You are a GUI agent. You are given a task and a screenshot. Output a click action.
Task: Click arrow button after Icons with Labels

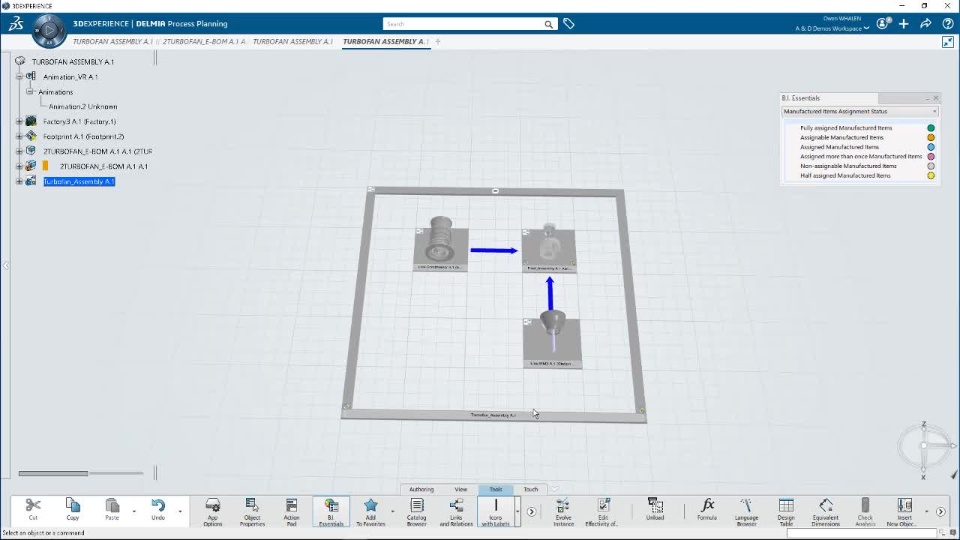click(531, 512)
